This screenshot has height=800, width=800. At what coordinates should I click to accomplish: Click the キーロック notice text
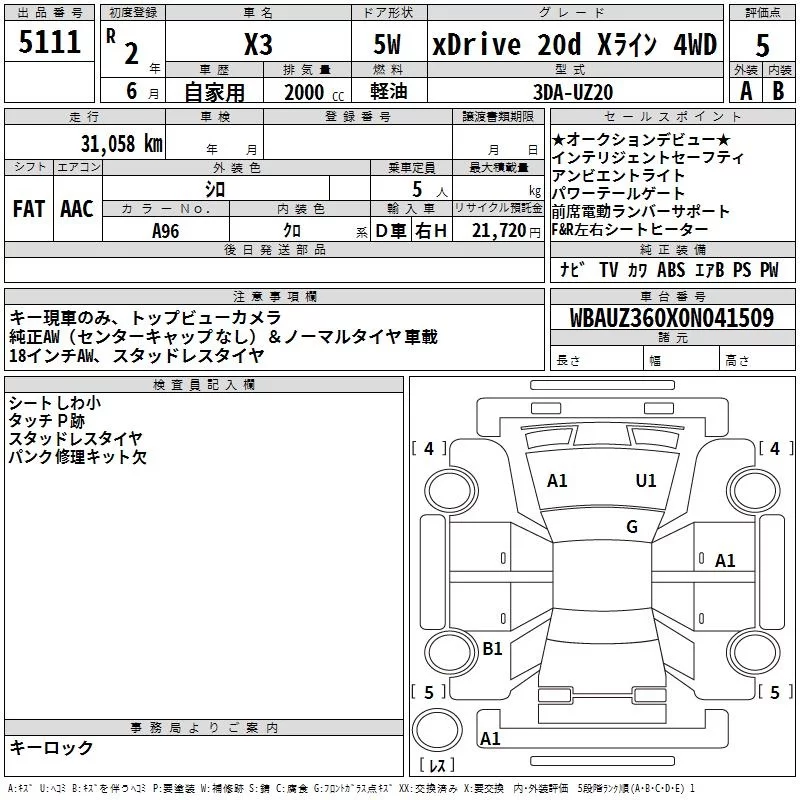point(52,748)
